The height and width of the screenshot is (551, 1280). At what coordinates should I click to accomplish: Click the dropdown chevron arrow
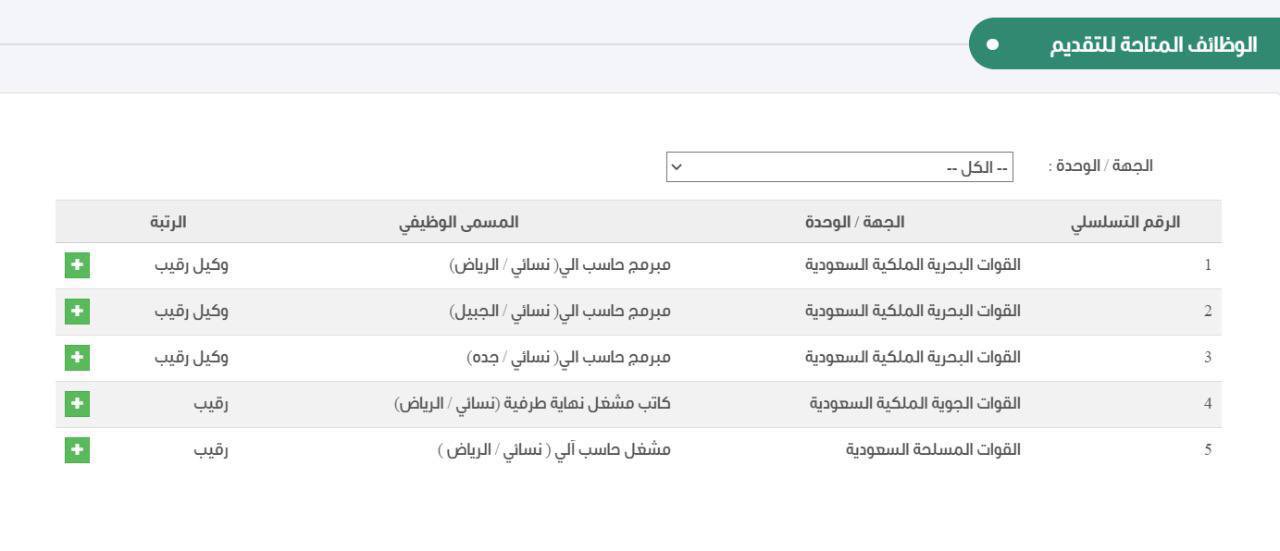coord(676,166)
